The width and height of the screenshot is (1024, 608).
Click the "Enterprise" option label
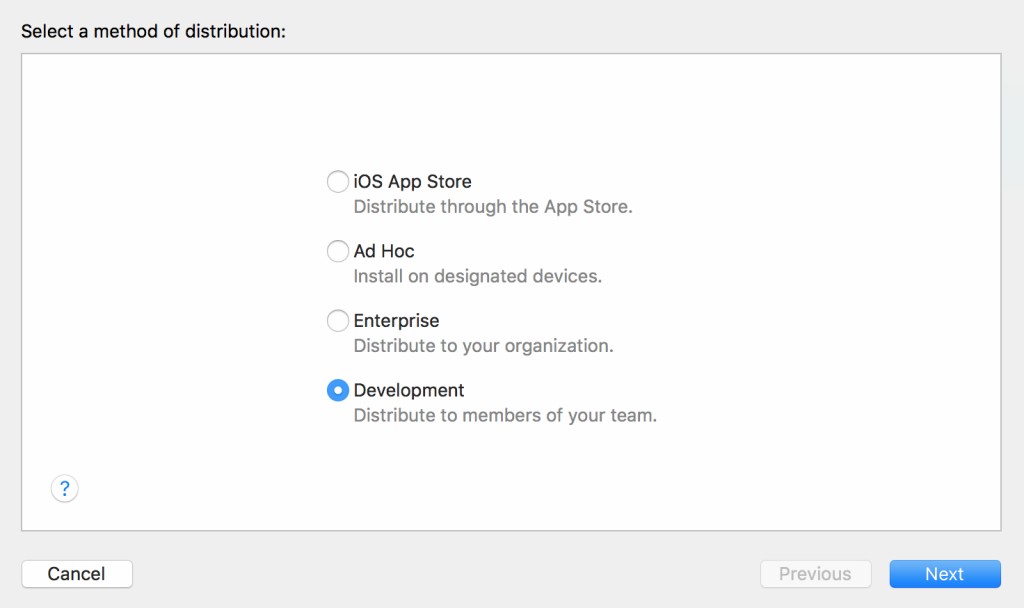click(x=396, y=321)
